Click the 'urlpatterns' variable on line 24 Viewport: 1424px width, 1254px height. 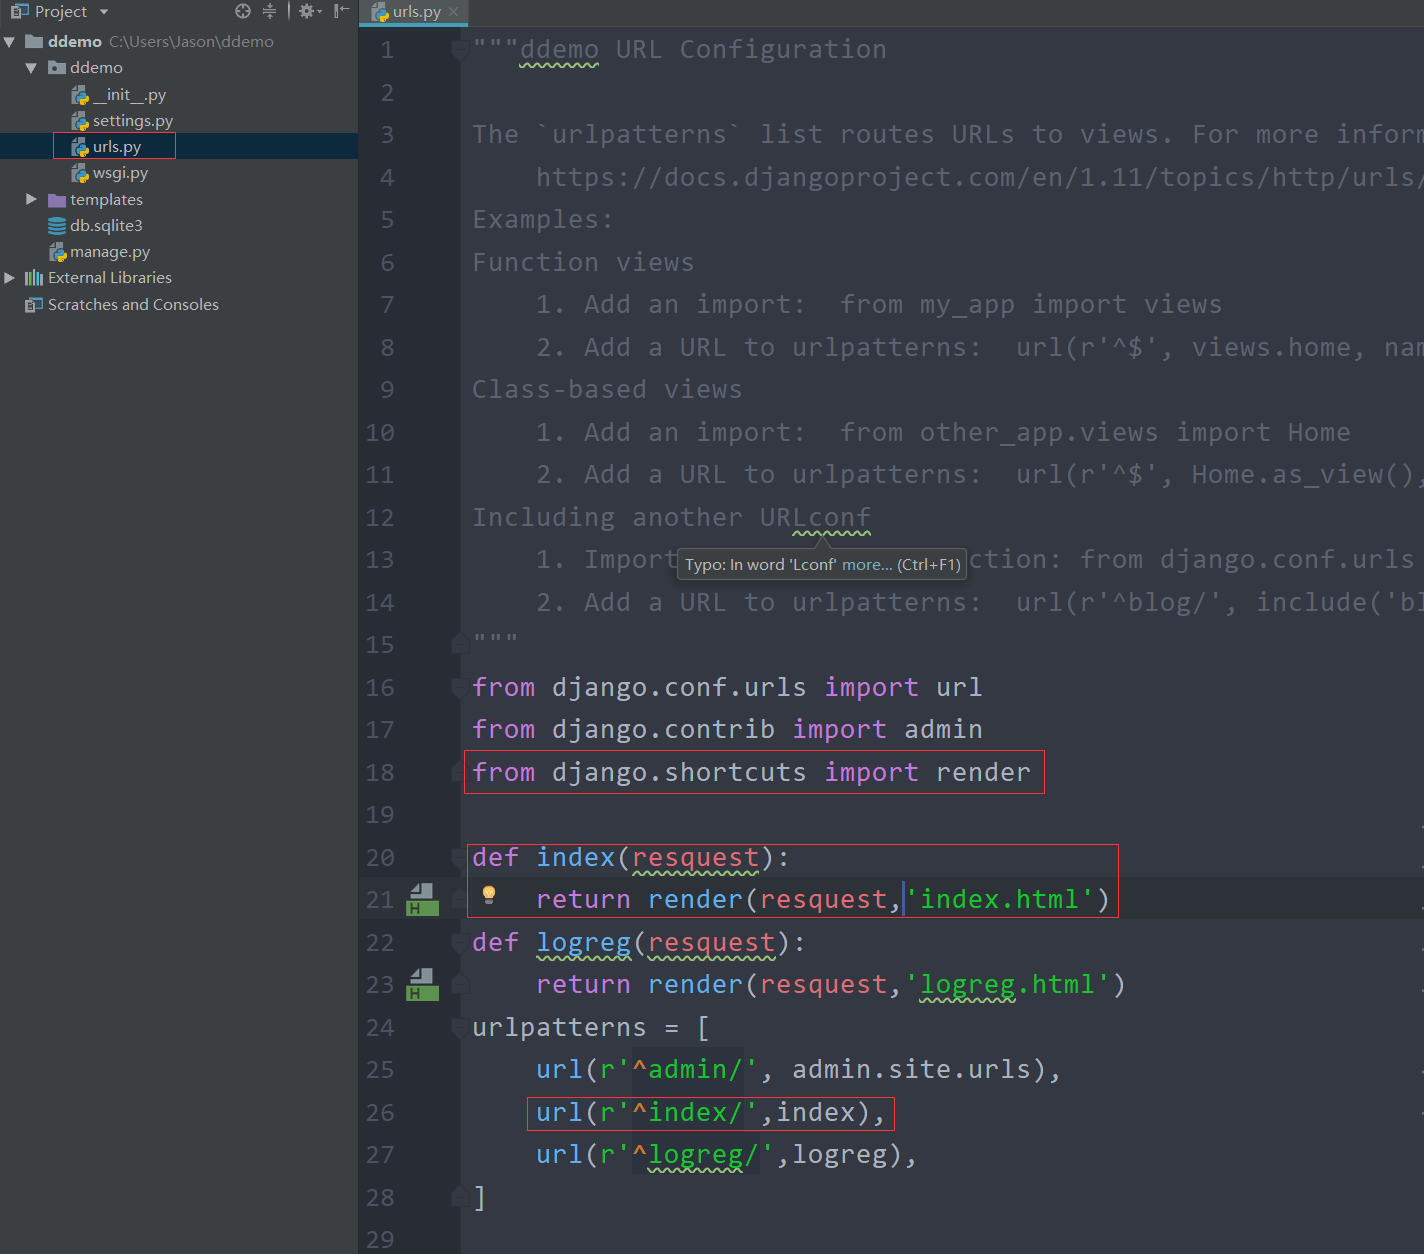559,1028
